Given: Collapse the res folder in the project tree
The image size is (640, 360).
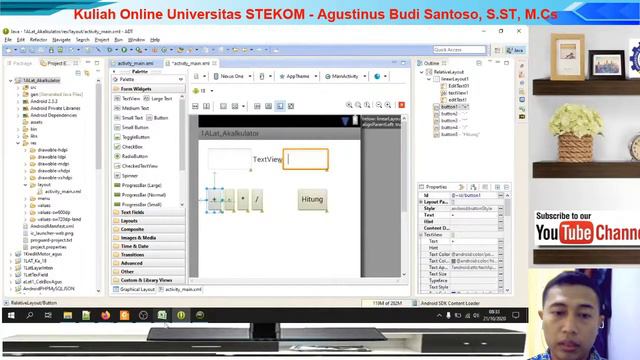Looking at the screenshot, I should tap(18, 143).
